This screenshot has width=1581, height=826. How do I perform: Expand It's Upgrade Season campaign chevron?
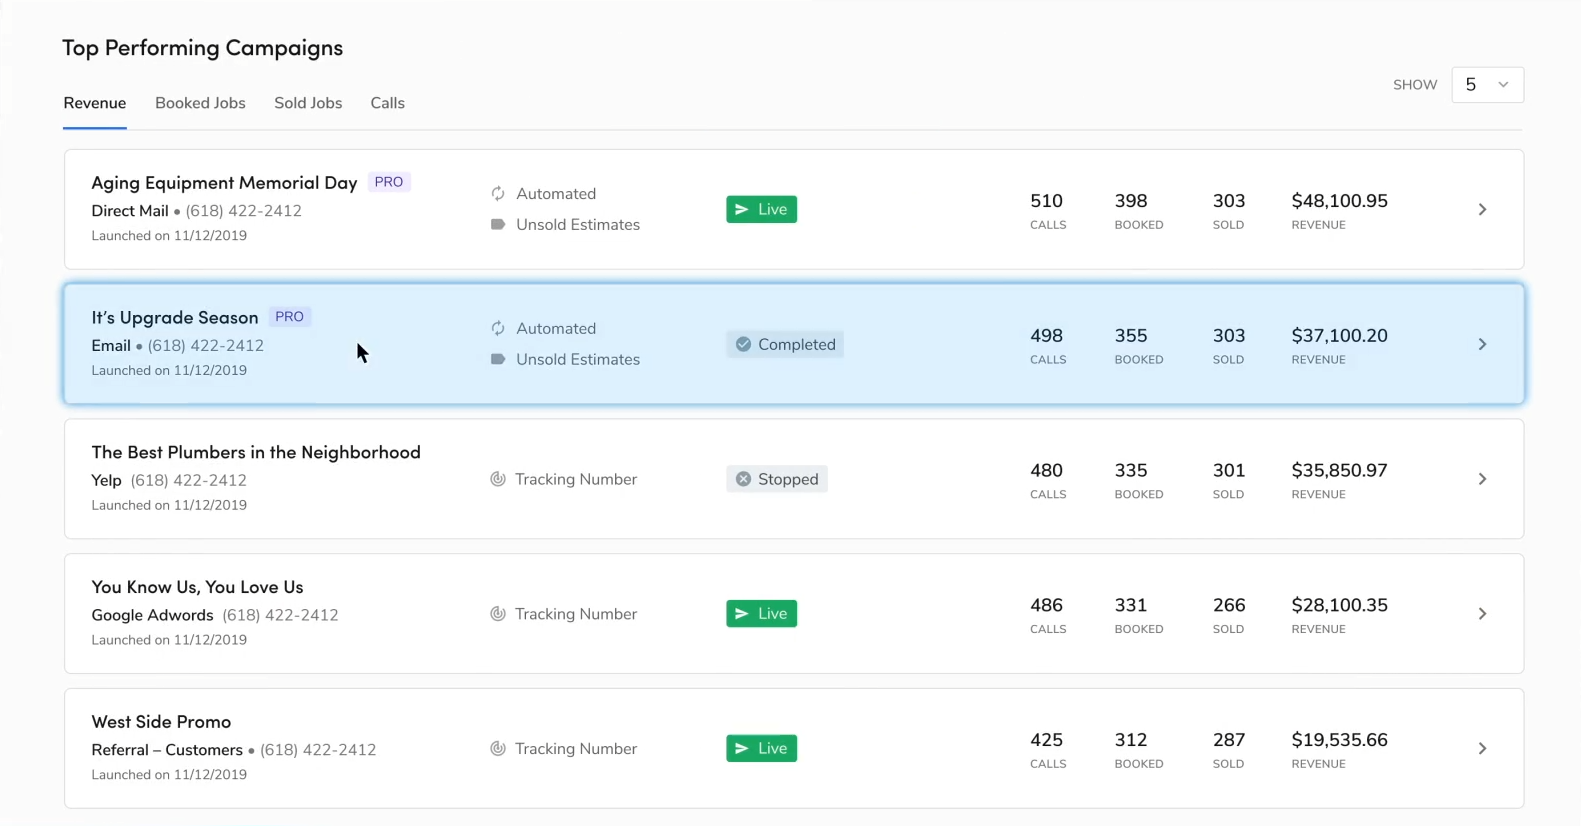1482,344
